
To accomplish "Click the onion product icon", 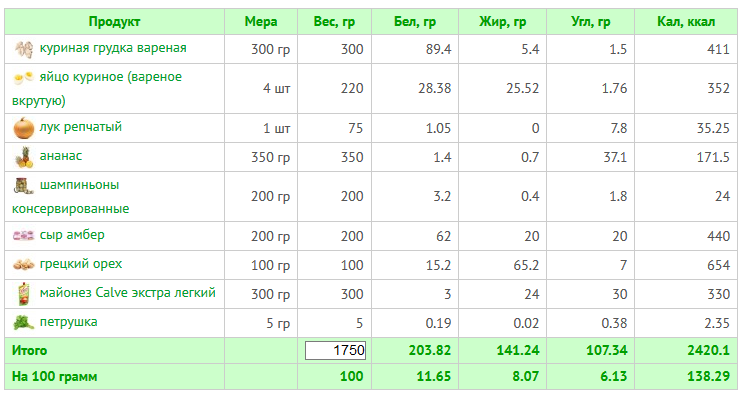I will (x=23, y=128).
